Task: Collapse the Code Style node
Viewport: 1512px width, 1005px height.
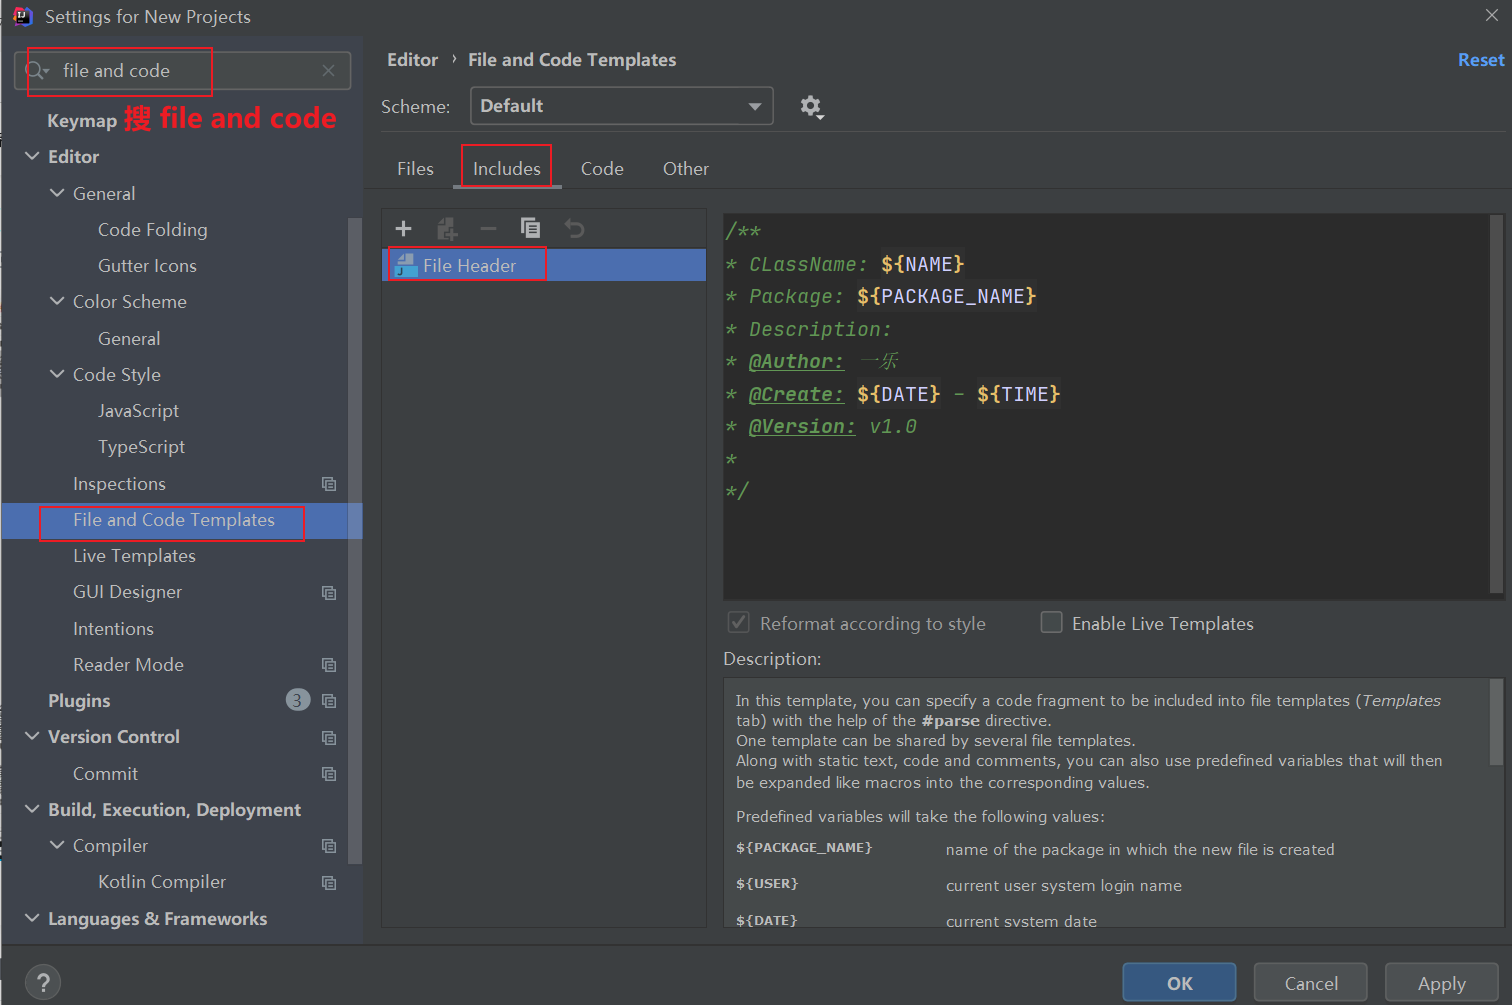Action: (57, 374)
